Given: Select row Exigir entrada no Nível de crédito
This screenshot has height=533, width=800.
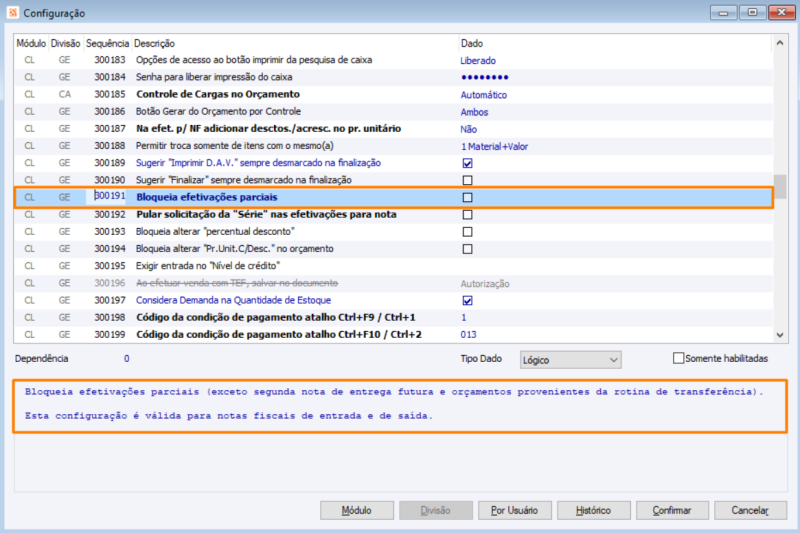Looking at the screenshot, I should pyautogui.click(x=393, y=266).
